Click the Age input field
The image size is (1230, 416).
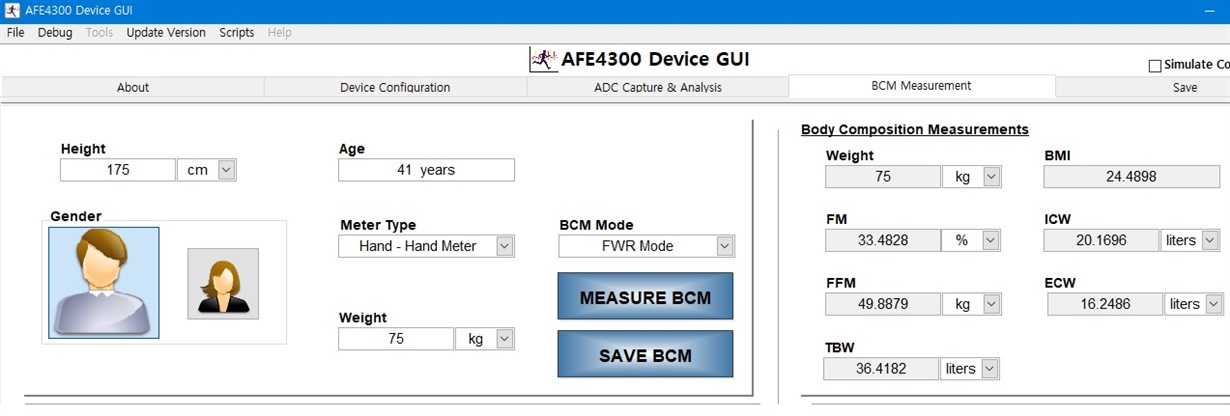(x=426, y=170)
